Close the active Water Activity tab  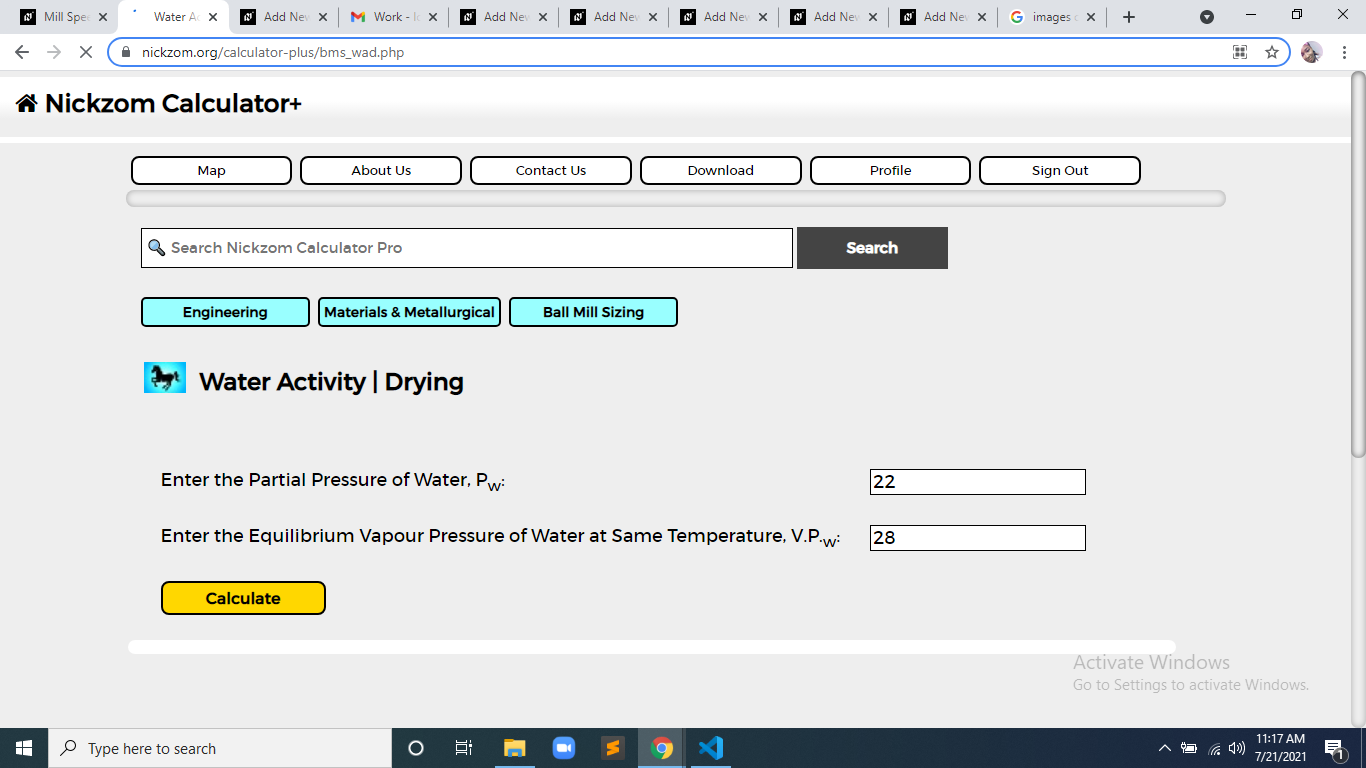pos(212,17)
